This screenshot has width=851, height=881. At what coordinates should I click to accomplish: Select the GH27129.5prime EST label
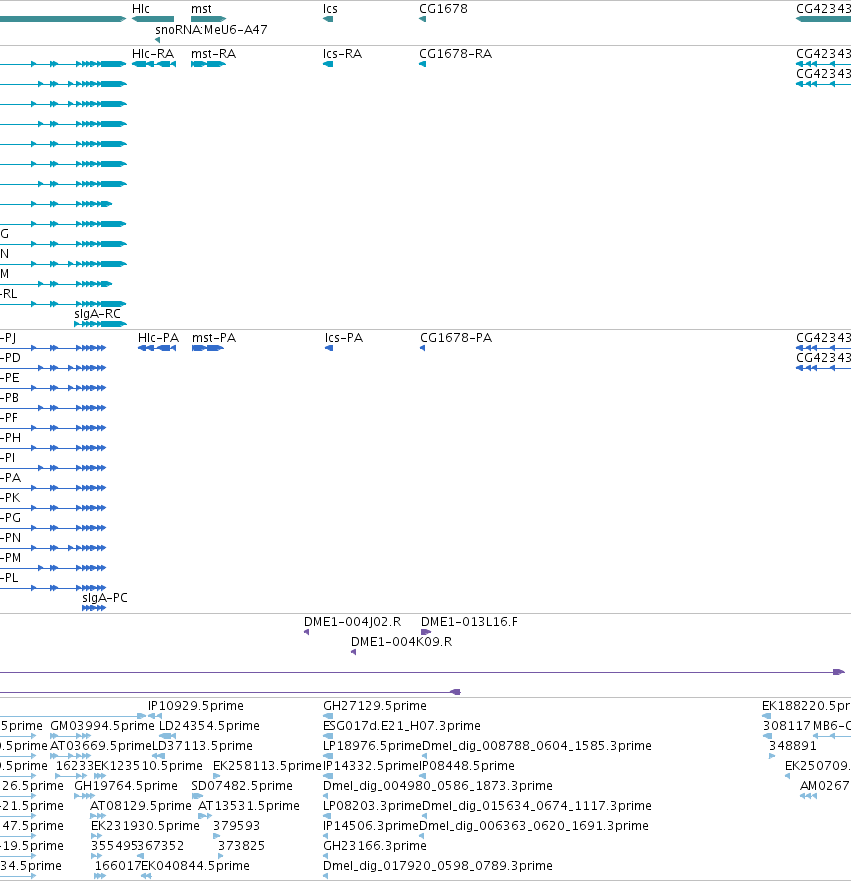(375, 706)
